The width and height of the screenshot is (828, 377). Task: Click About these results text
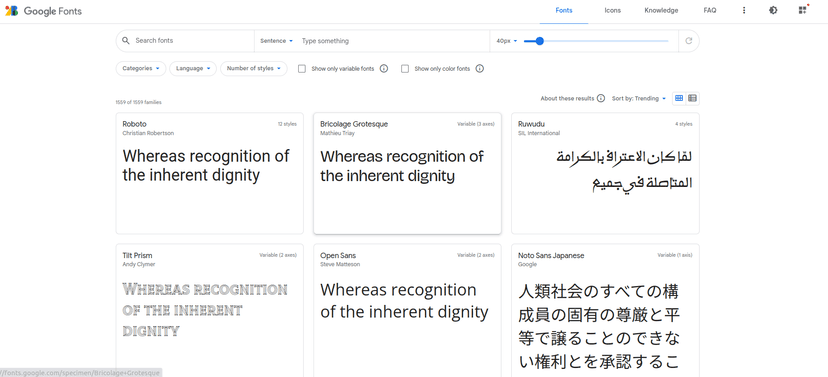567,98
